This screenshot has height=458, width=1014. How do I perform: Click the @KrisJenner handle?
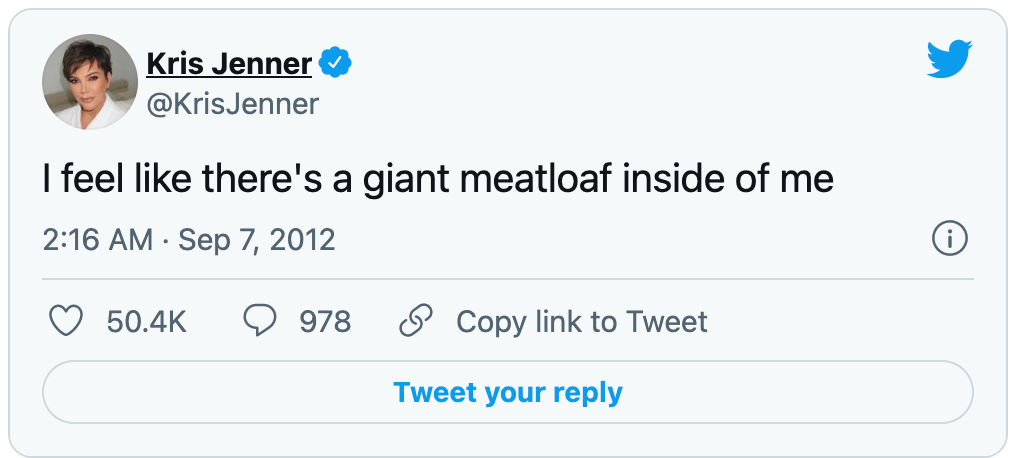pos(233,104)
